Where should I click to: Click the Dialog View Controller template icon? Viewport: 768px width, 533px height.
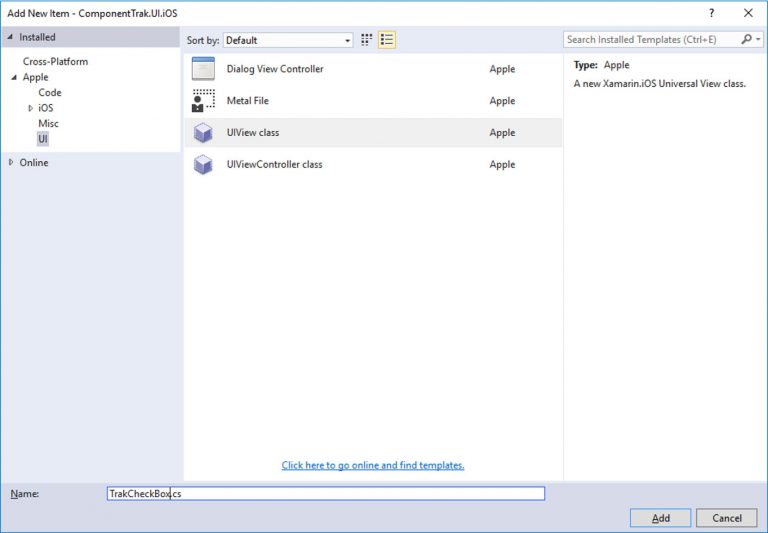click(203, 69)
